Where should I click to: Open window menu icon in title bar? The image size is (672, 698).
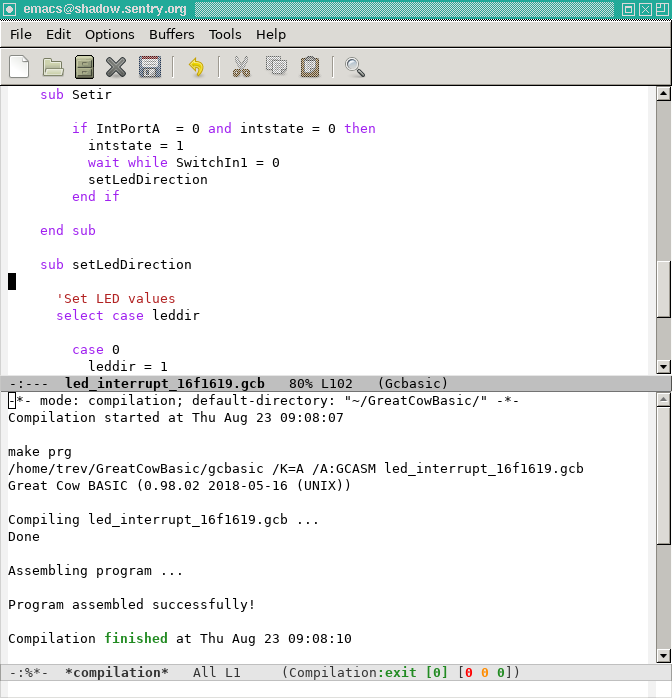point(10,9)
